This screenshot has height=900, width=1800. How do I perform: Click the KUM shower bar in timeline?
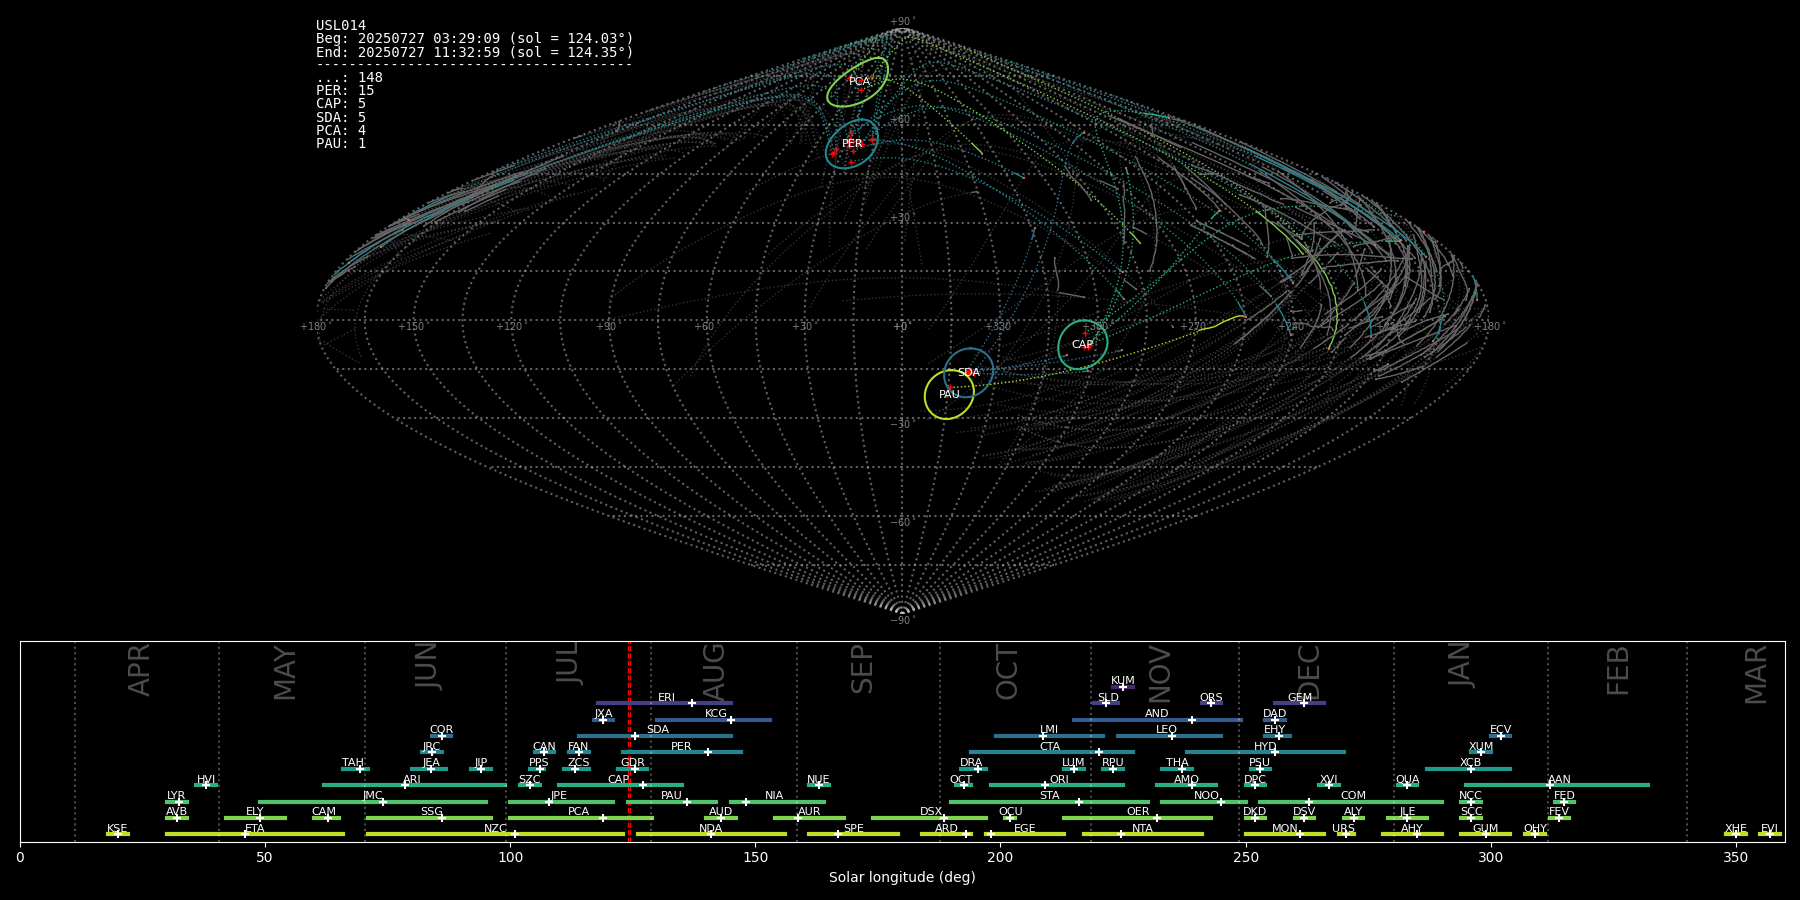(x=1123, y=687)
